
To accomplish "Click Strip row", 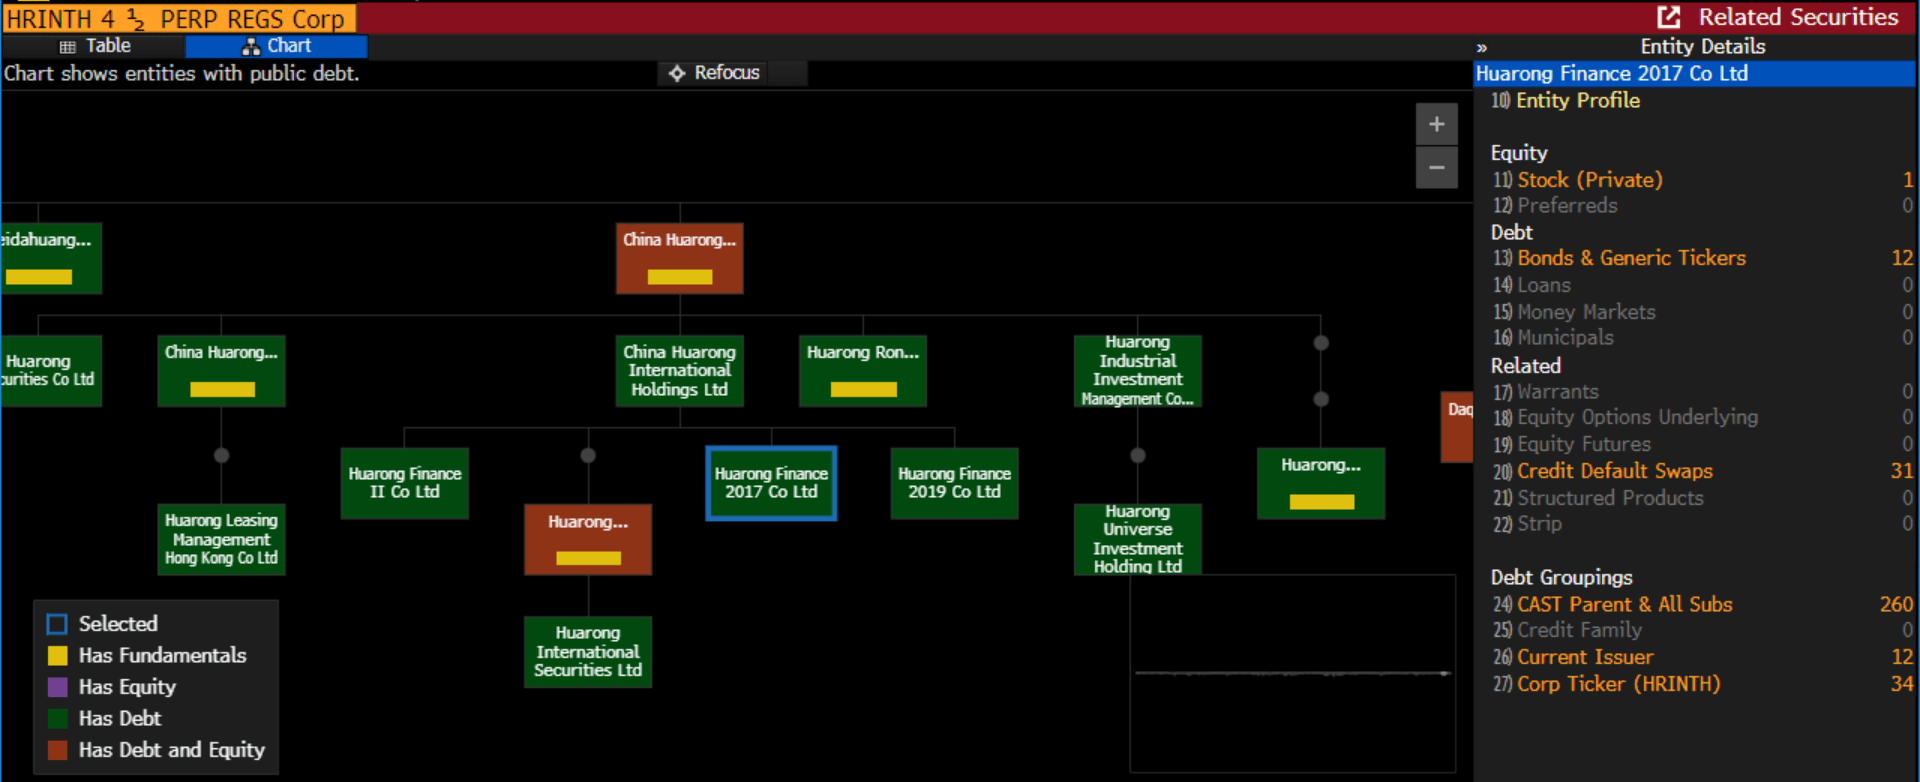I will tap(1702, 524).
